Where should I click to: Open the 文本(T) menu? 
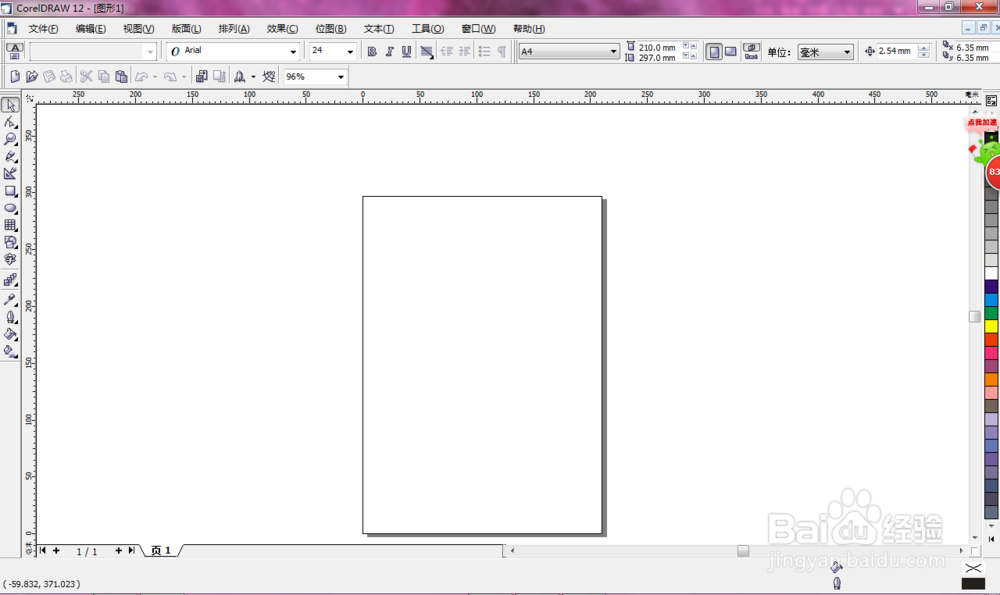pyautogui.click(x=379, y=29)
